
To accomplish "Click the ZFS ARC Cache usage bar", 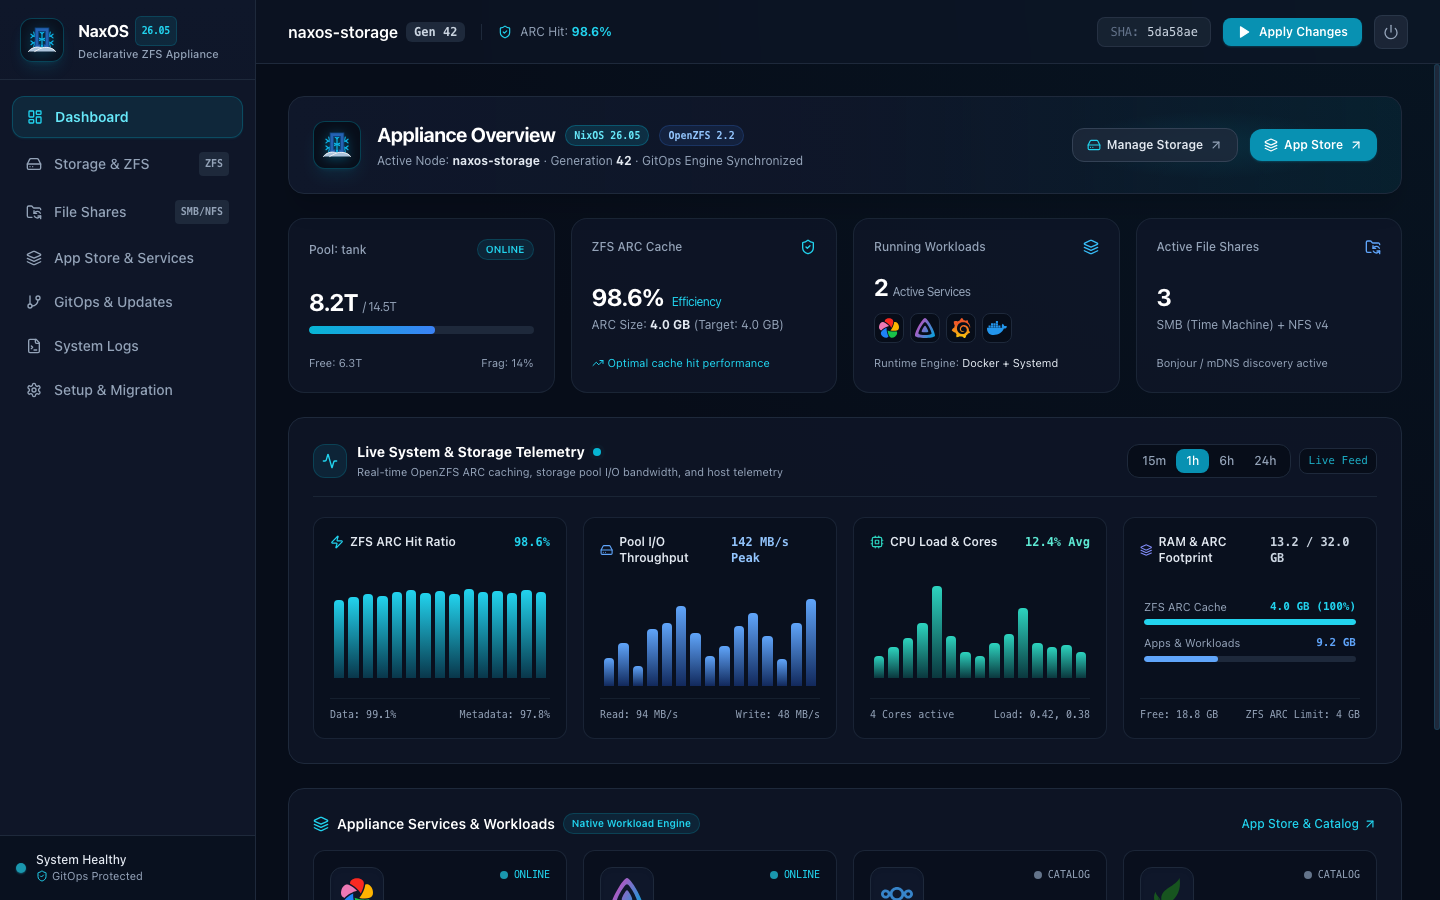I will point(1250,622).
